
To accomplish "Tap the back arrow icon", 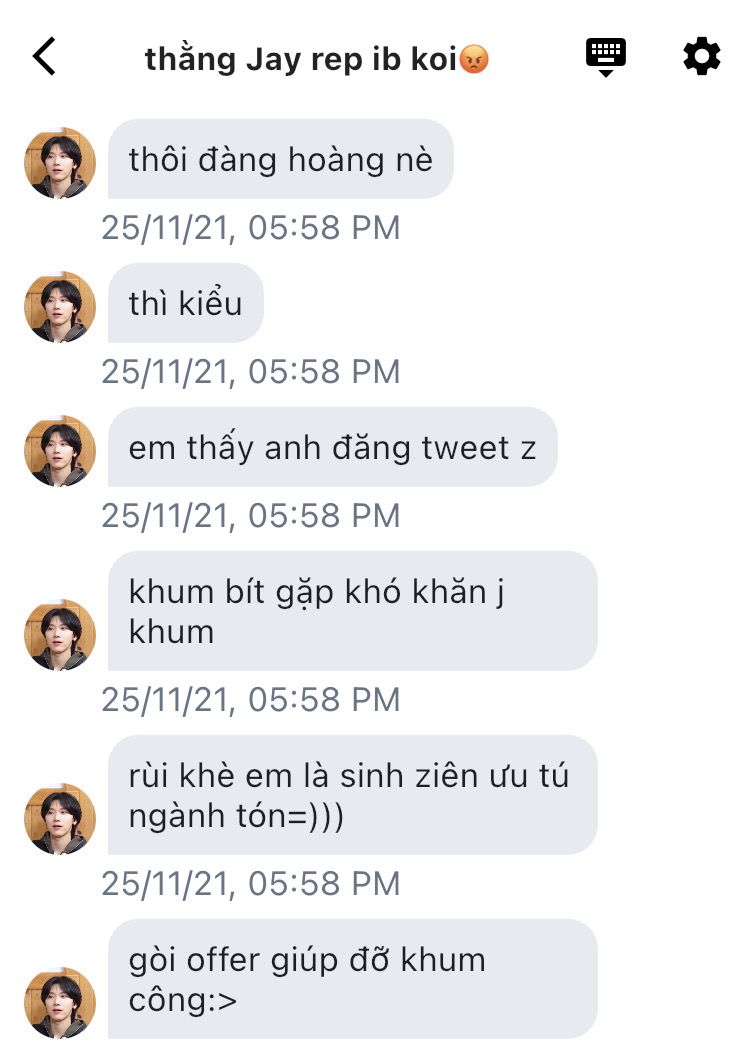I will [44, 57].
